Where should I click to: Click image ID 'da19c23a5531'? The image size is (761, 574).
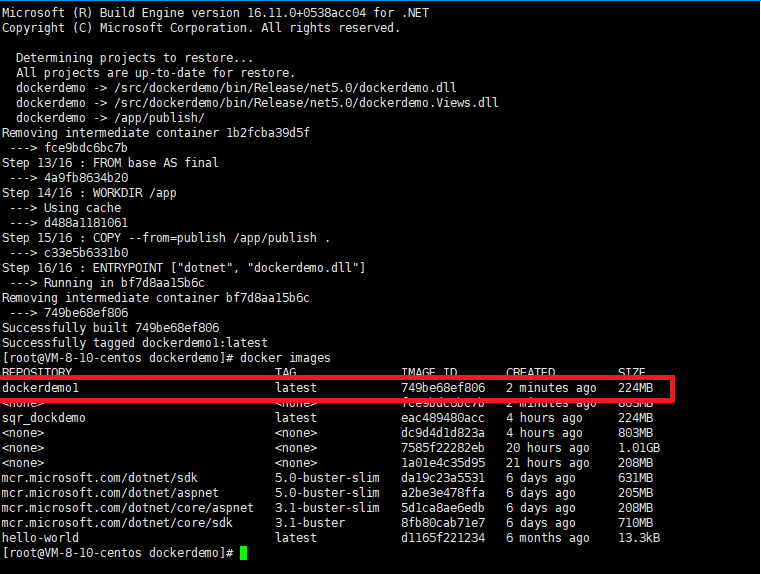coord(443,478)
